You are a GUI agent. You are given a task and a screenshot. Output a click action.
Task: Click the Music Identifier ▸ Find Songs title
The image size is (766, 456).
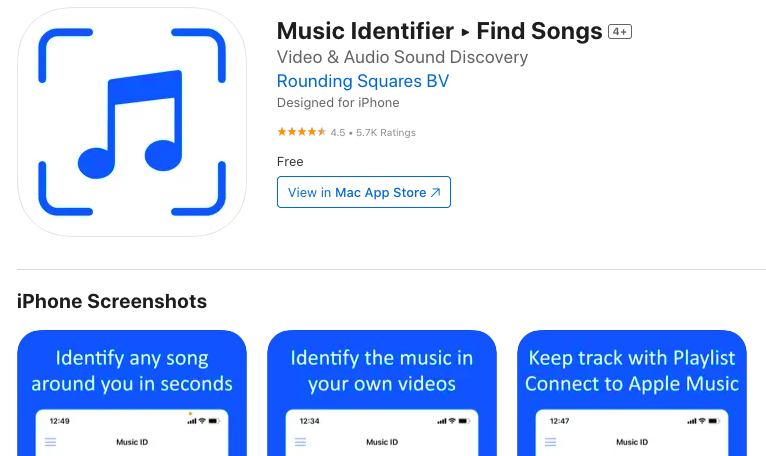click(x=439, y=31)
